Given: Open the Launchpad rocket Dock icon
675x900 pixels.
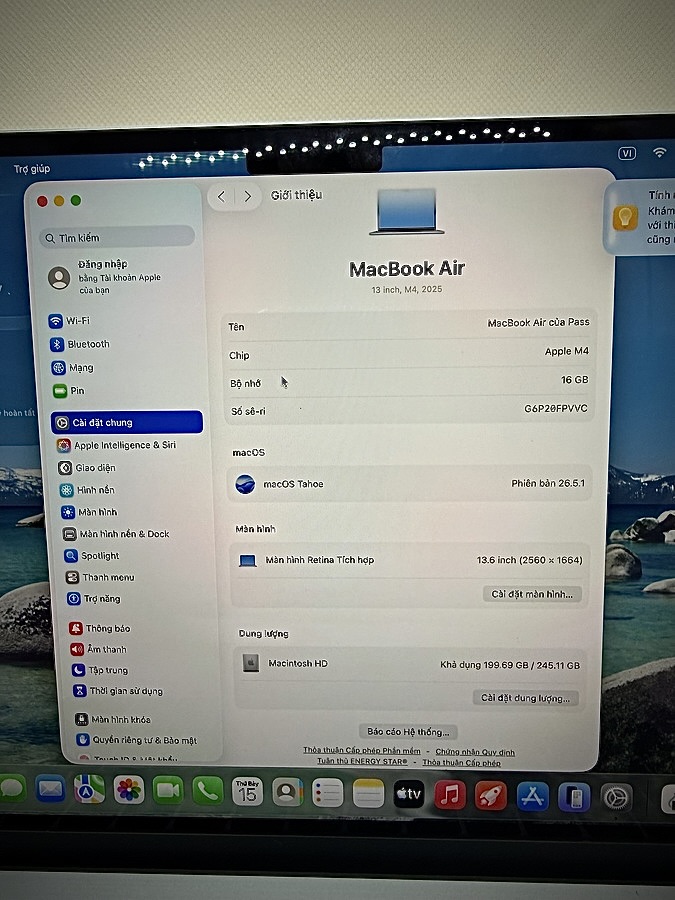Looking at the screenshot, I should [x=491, y=796].
